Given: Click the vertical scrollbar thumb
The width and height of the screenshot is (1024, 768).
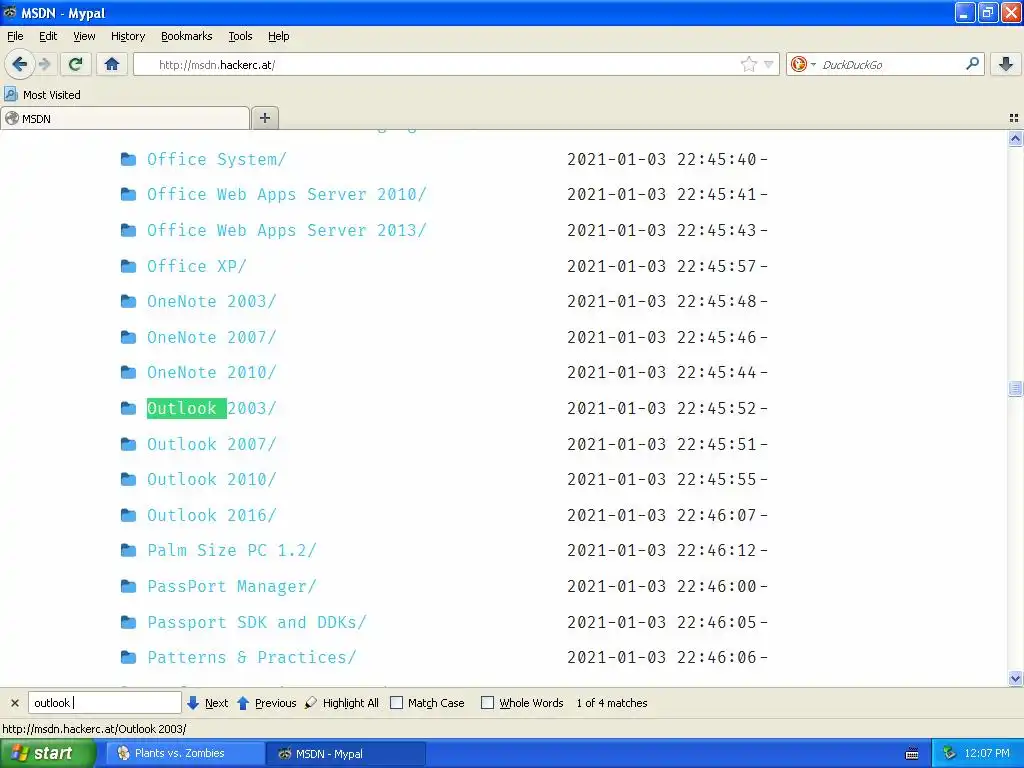Looking at the screenshot, I should [1015, 389].
